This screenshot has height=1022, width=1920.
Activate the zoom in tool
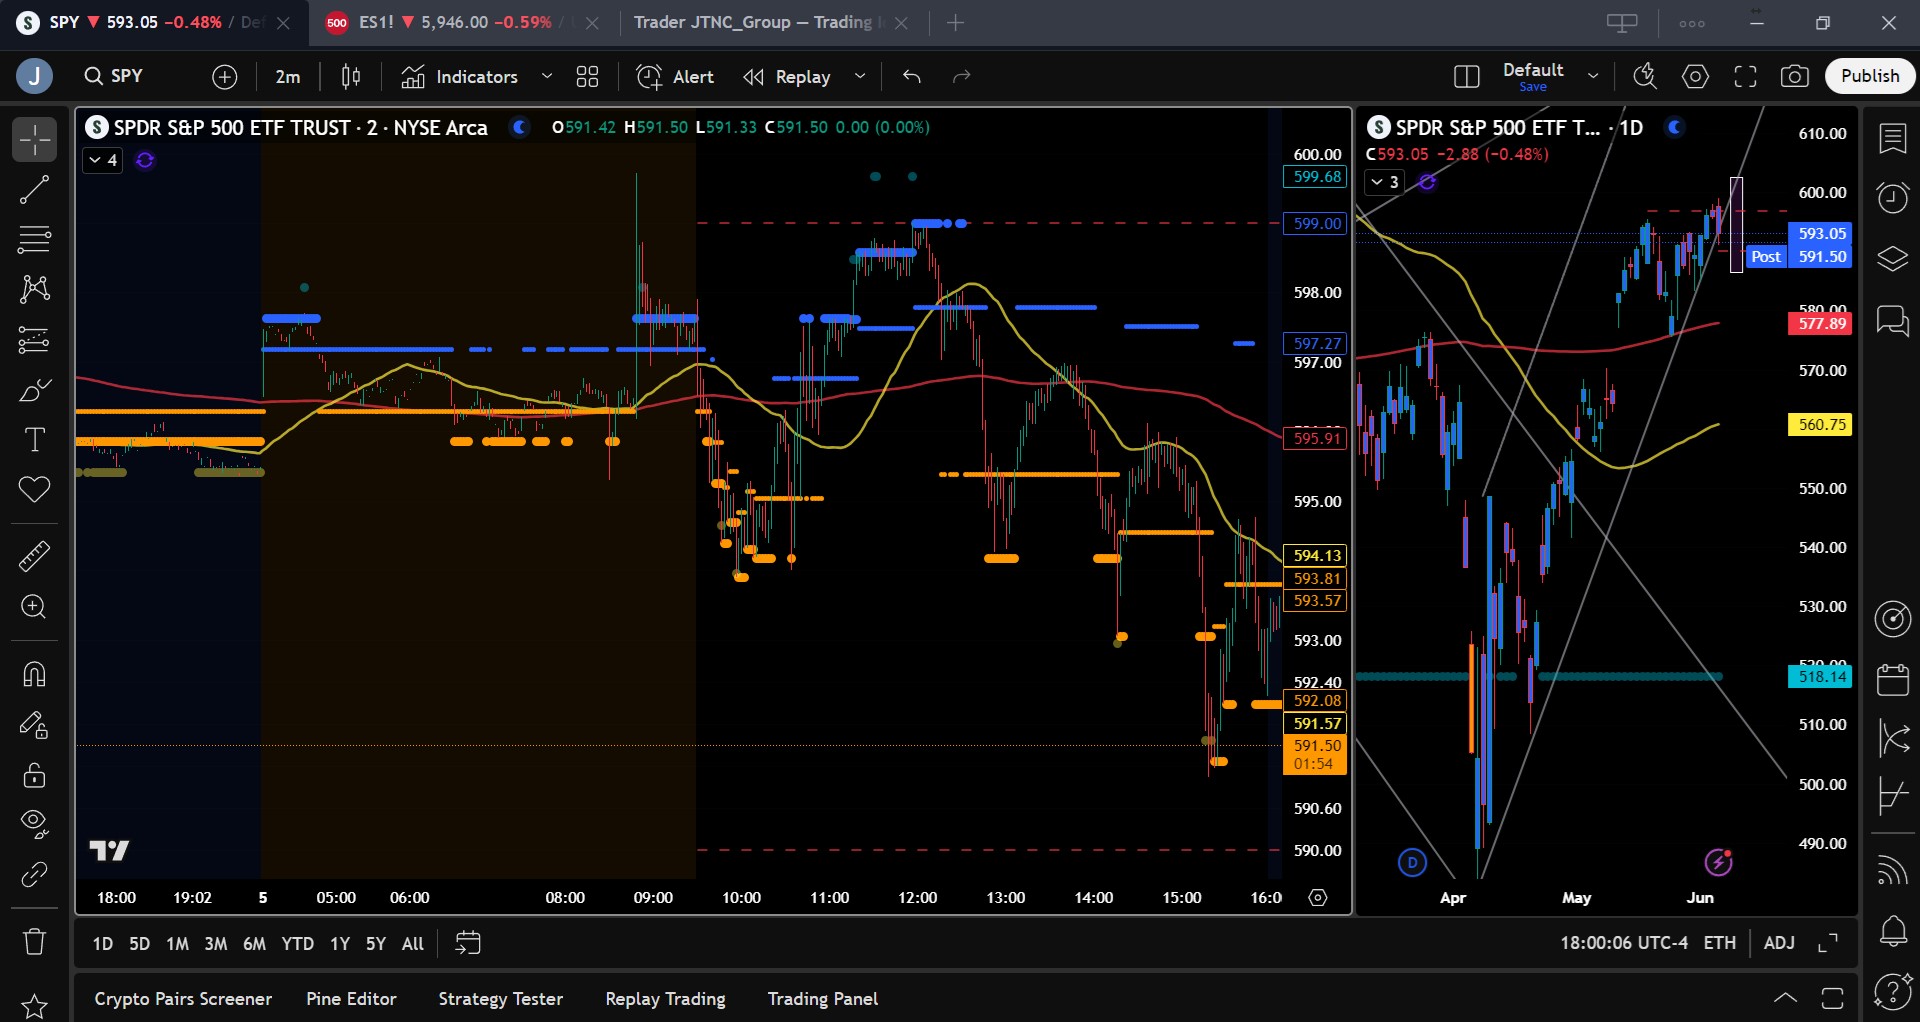pyautogui.click(x=34, y=607)
